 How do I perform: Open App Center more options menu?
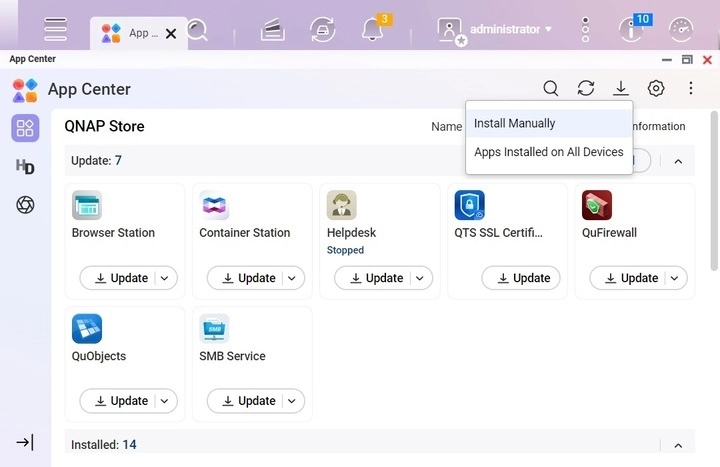pos(691,88)
